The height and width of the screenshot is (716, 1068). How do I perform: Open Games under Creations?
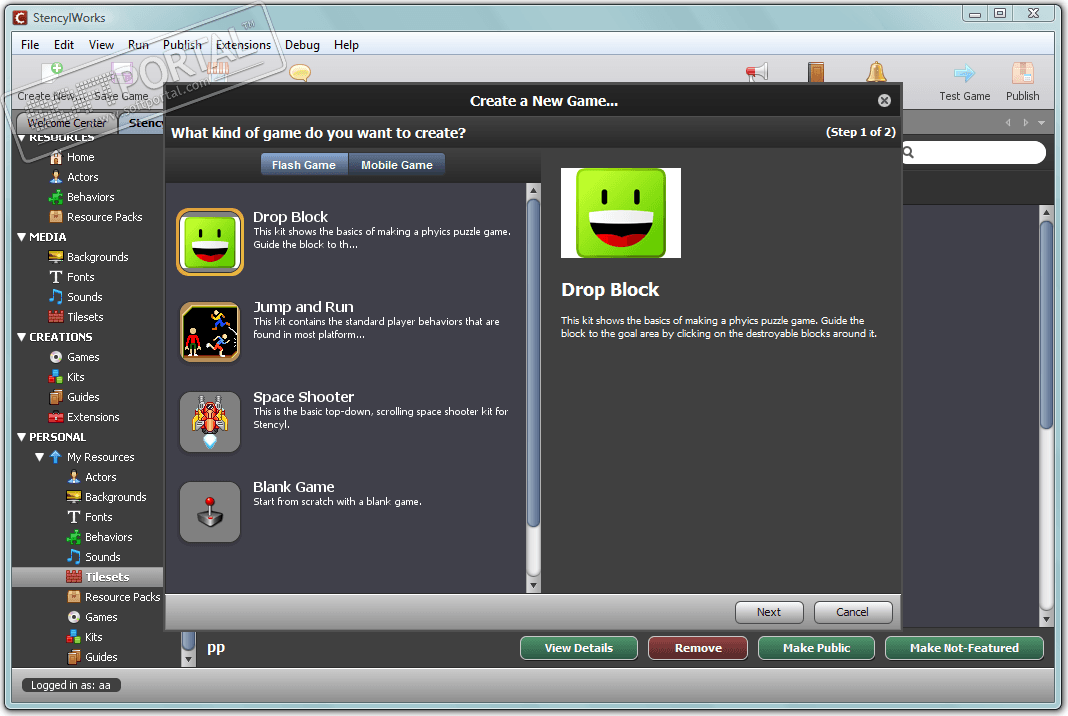pos(83,357)
